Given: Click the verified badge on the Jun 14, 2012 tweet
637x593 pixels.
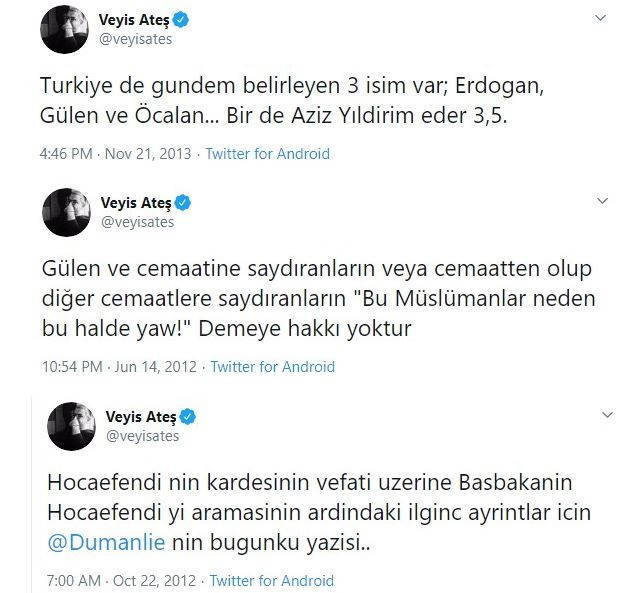Looking at the screenshot, I should pyautogui.click(x=183, y=202).
